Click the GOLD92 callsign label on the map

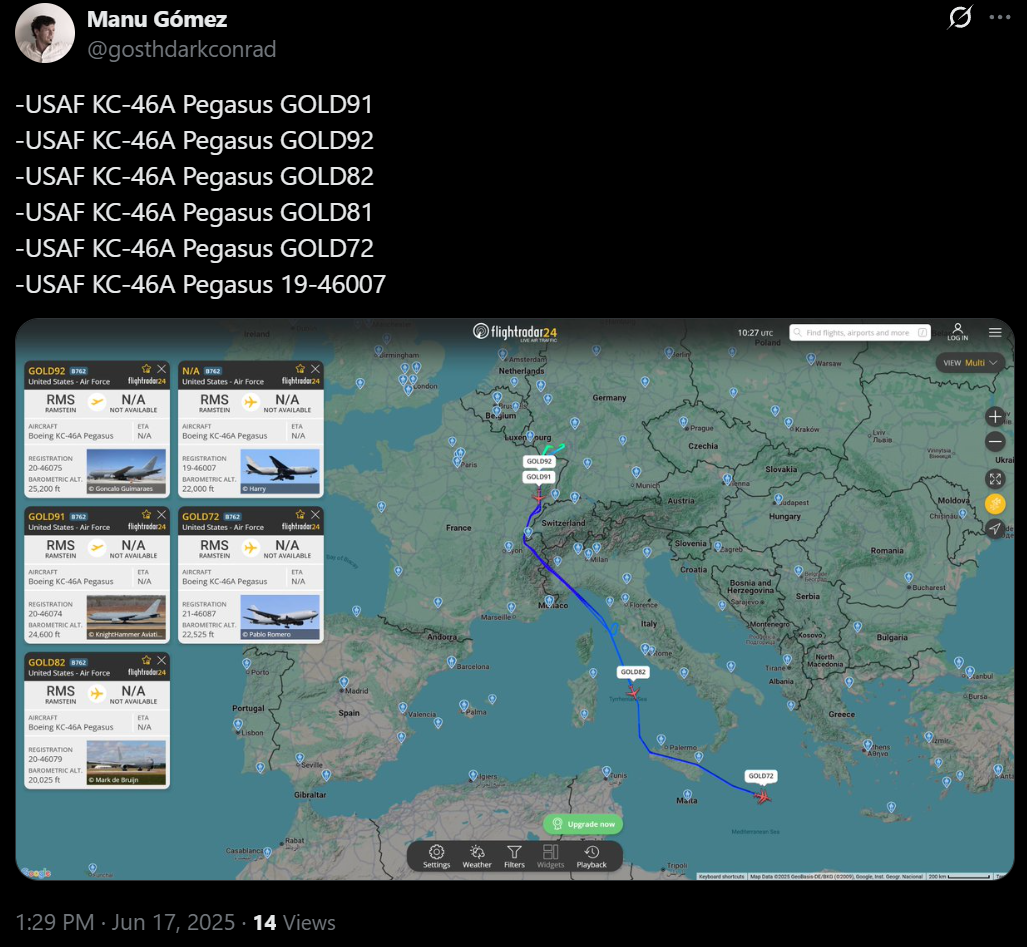[x=539, y=461]
